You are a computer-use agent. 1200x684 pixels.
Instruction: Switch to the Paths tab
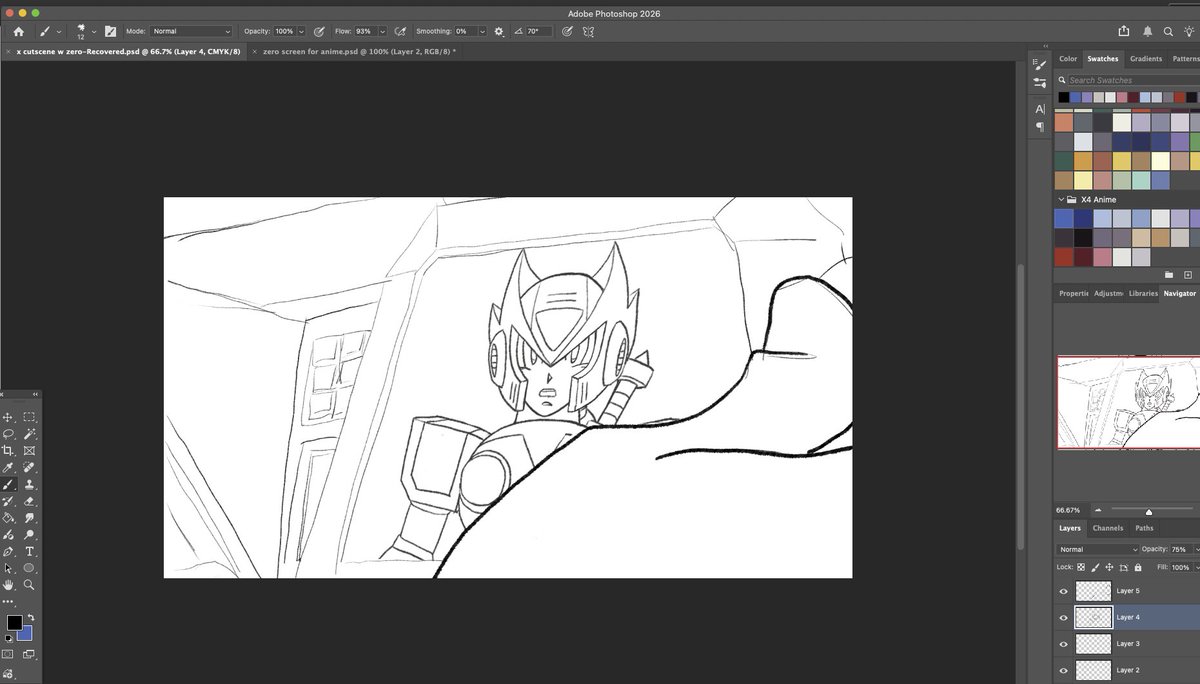[1144, 528]
